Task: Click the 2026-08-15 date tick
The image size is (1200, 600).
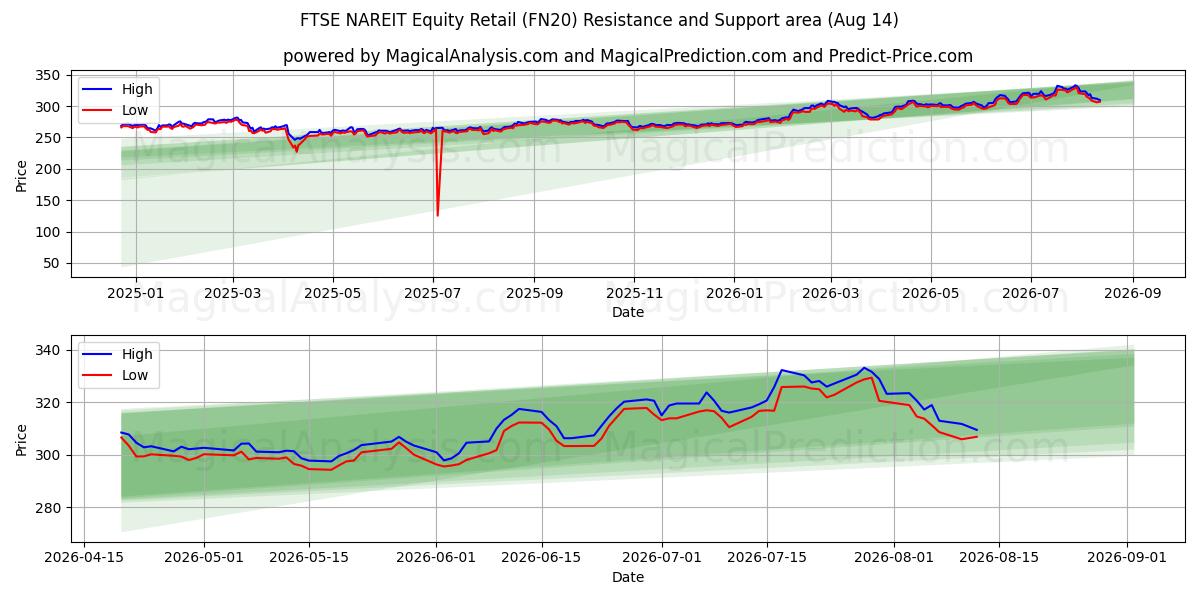Action: pyautogui.click(x=1000, y=559)
